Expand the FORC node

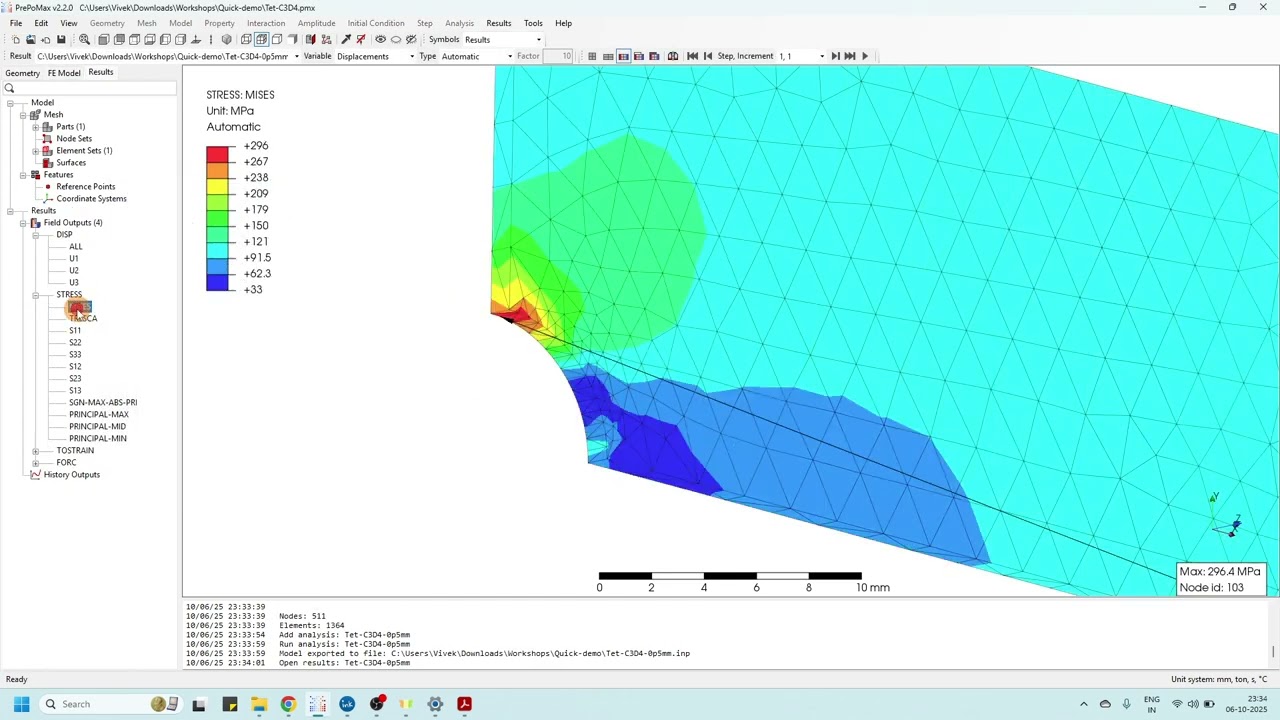coord(35,463)
